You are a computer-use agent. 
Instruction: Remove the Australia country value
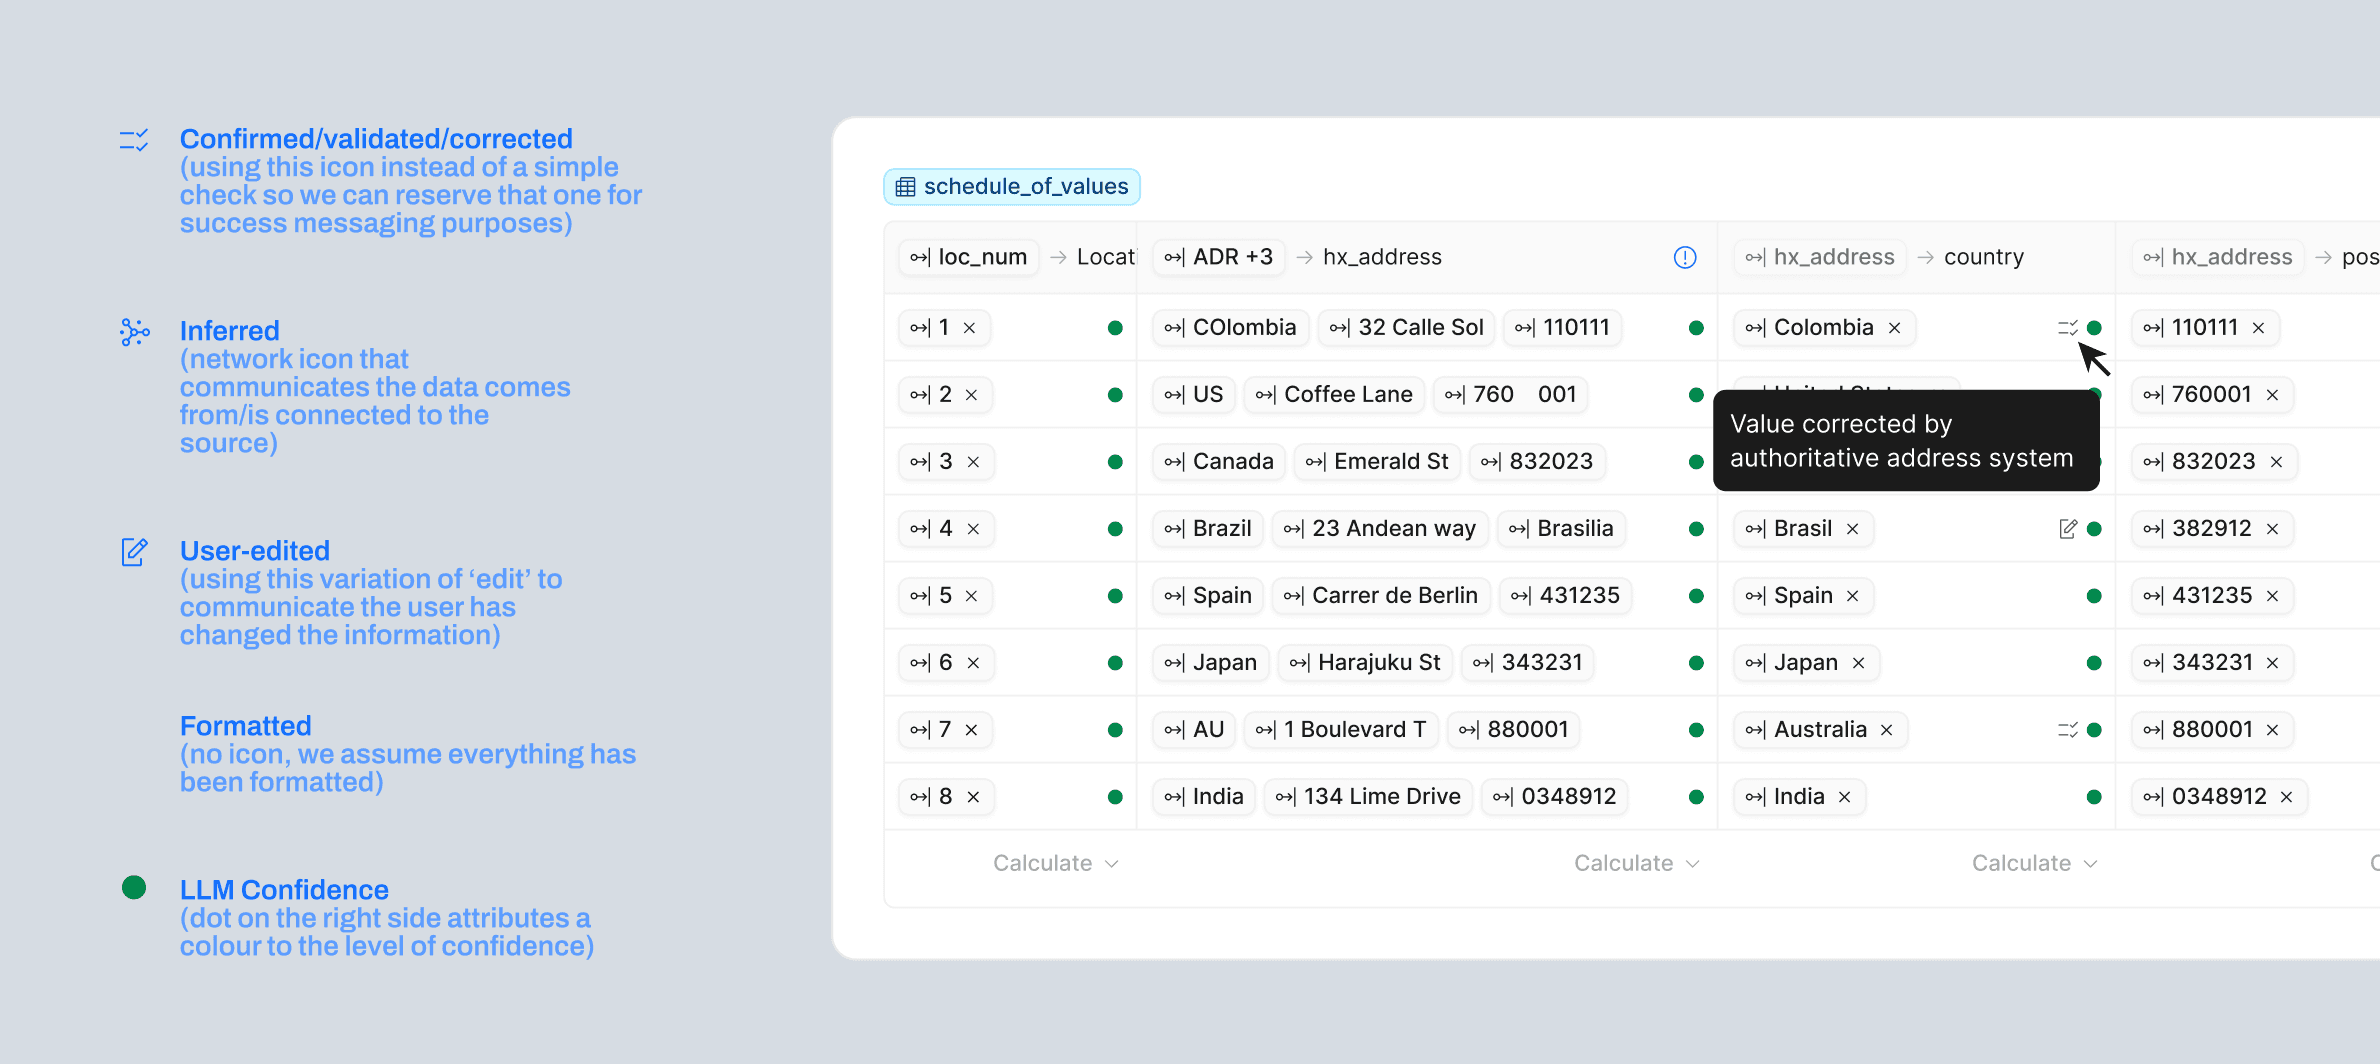[x=1886, y=730]
